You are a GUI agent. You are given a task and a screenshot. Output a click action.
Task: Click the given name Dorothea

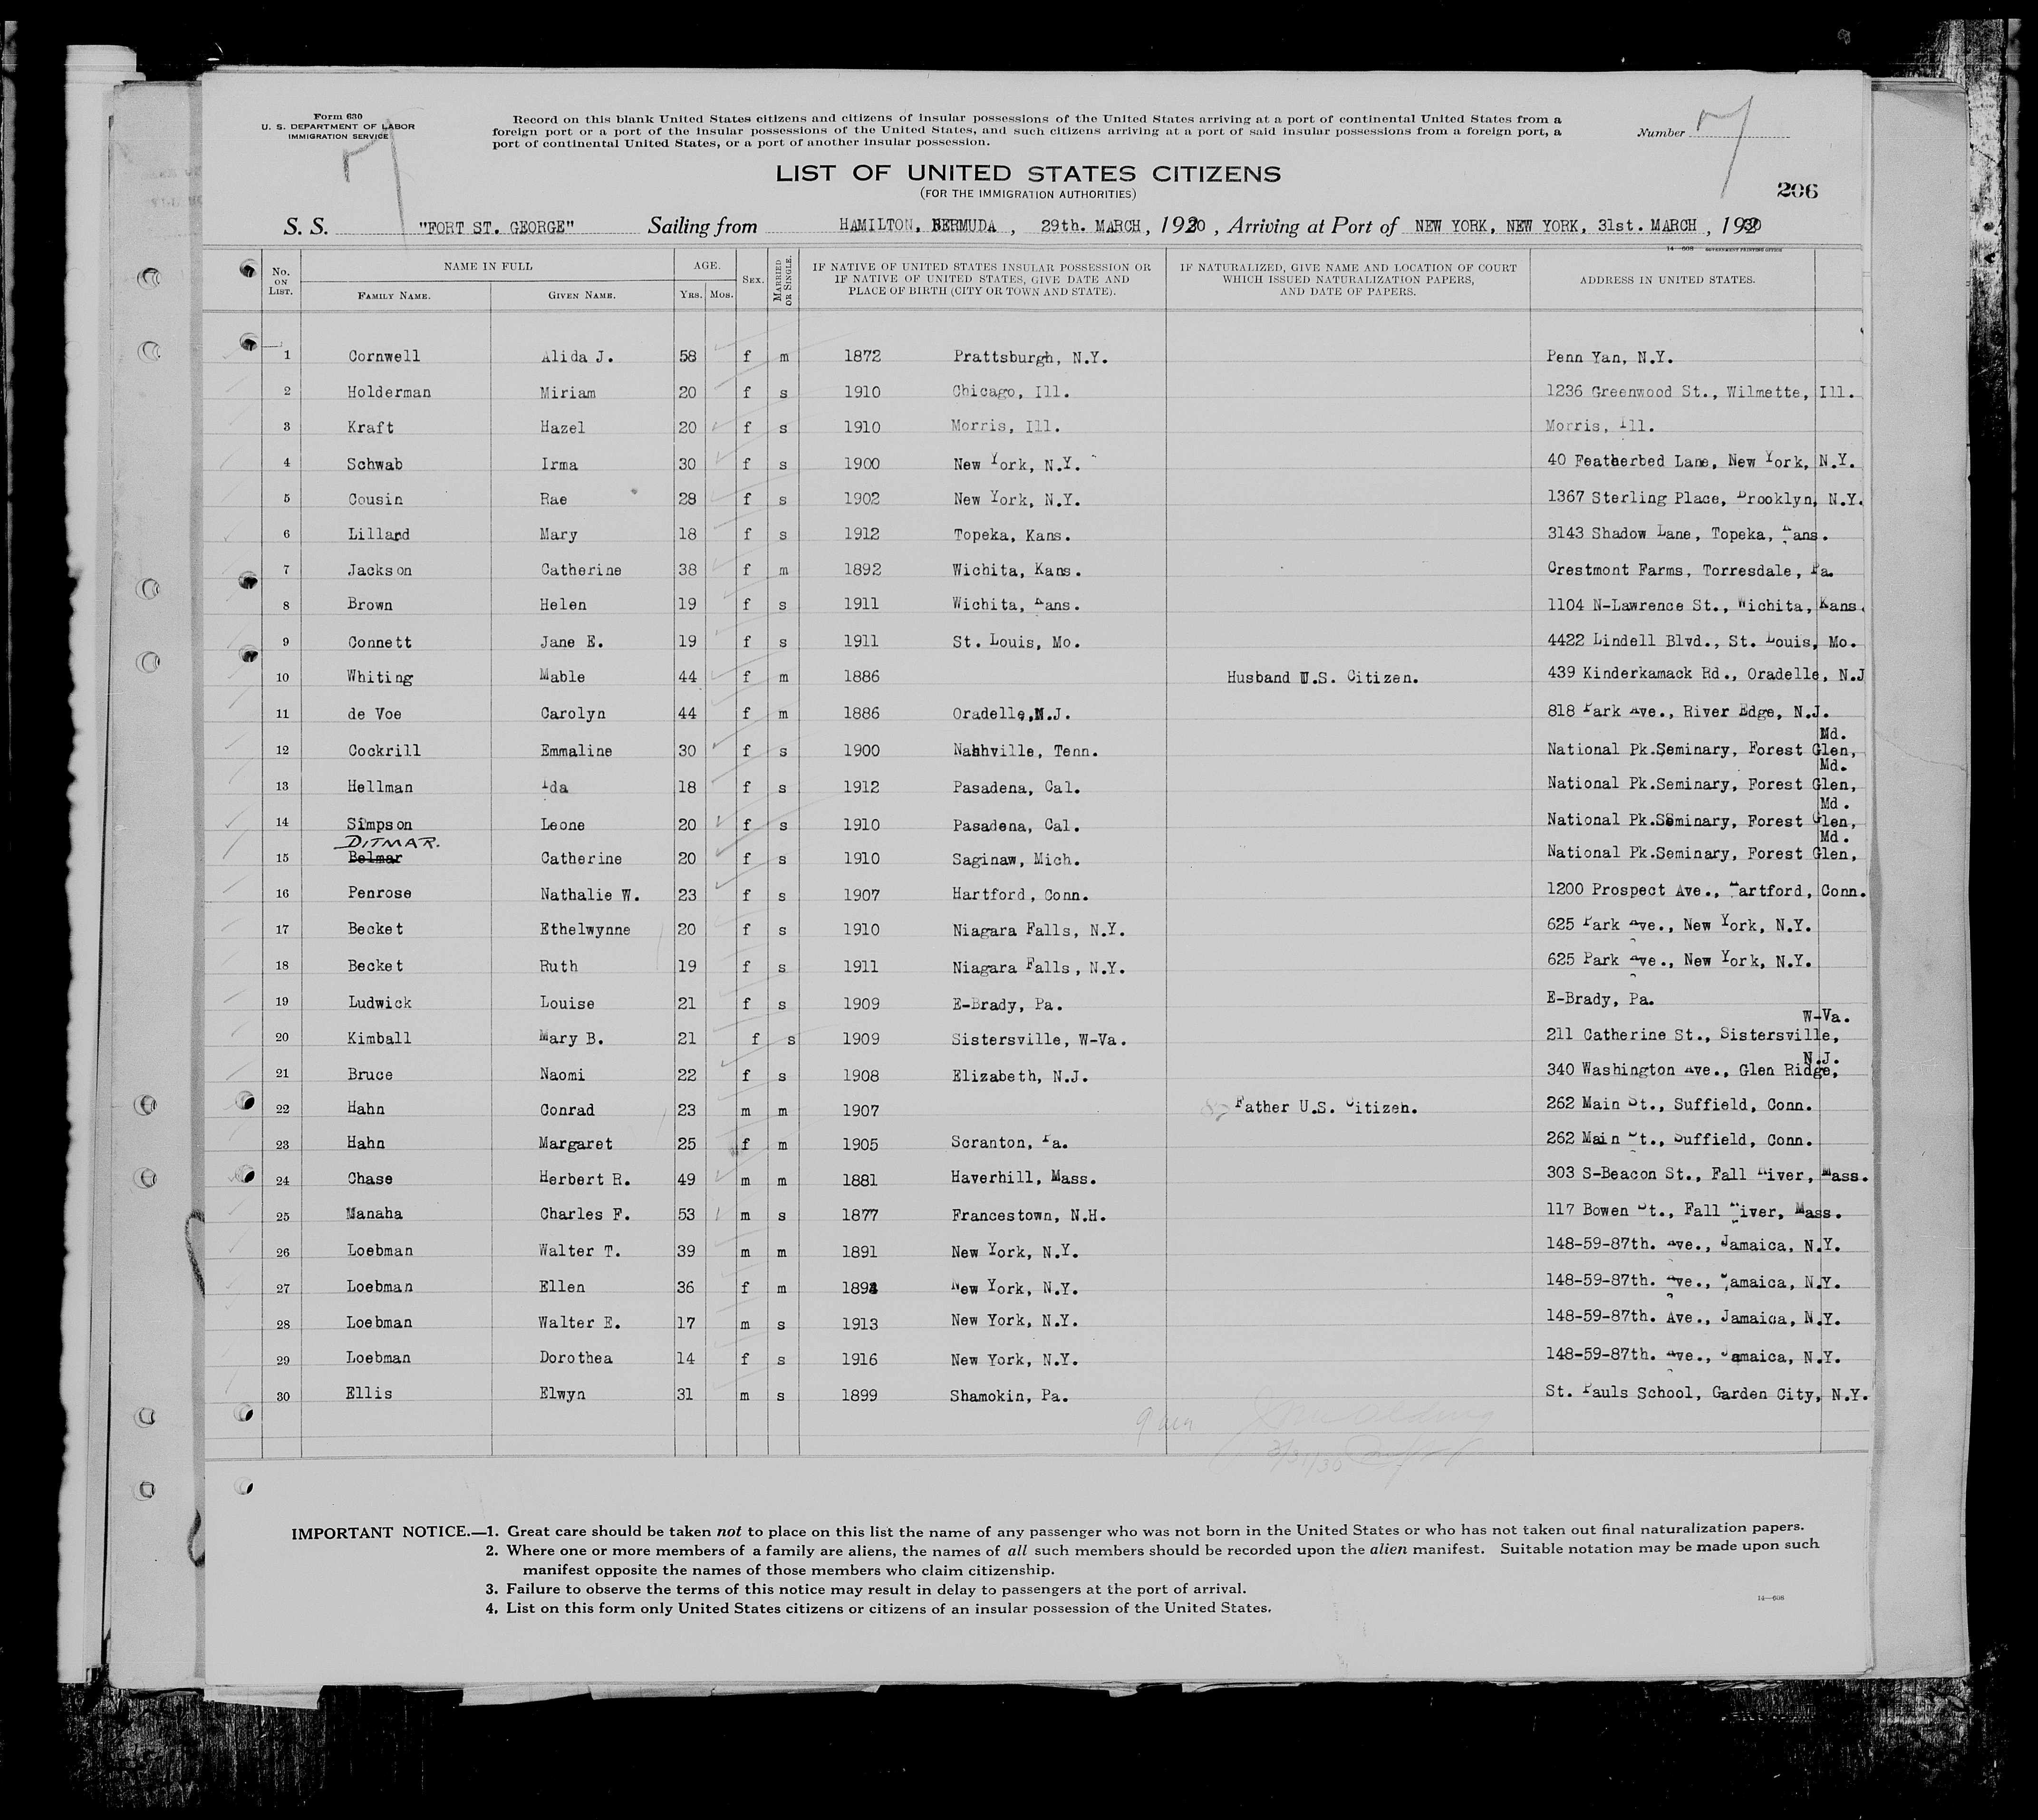coord(575,1358)
